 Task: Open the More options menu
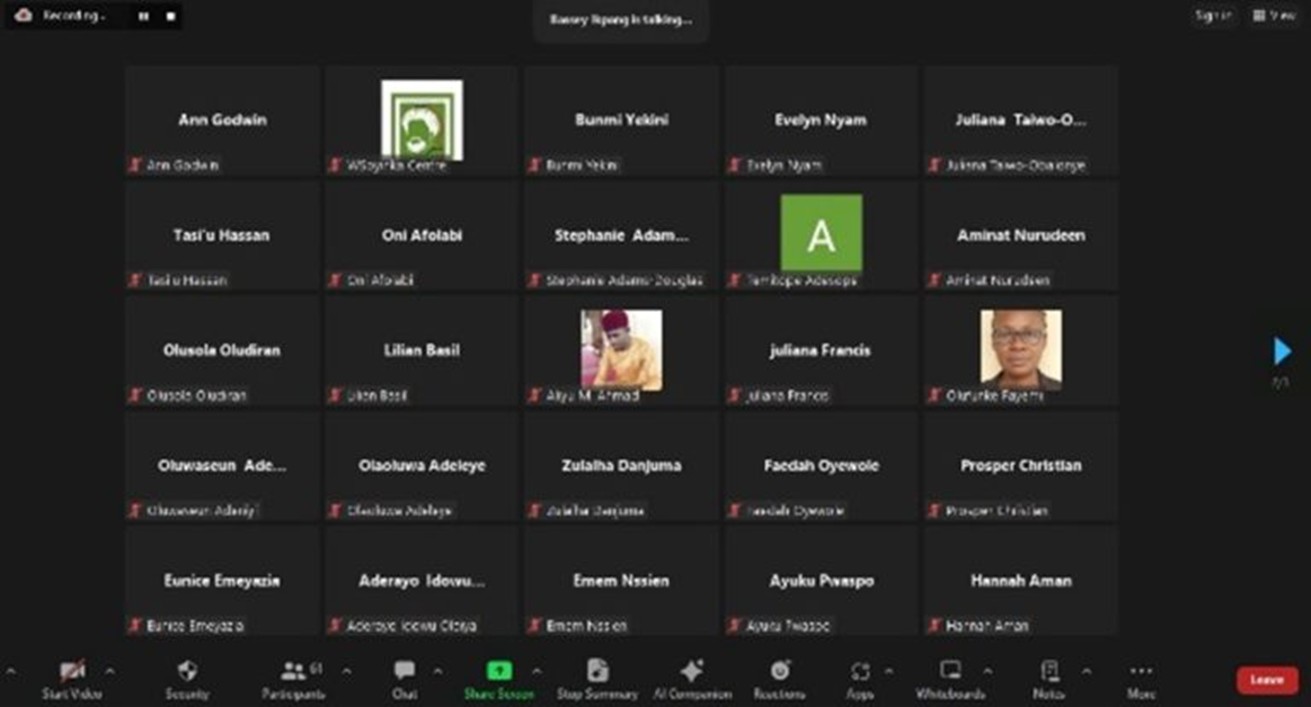click(x=1141, y=672)
